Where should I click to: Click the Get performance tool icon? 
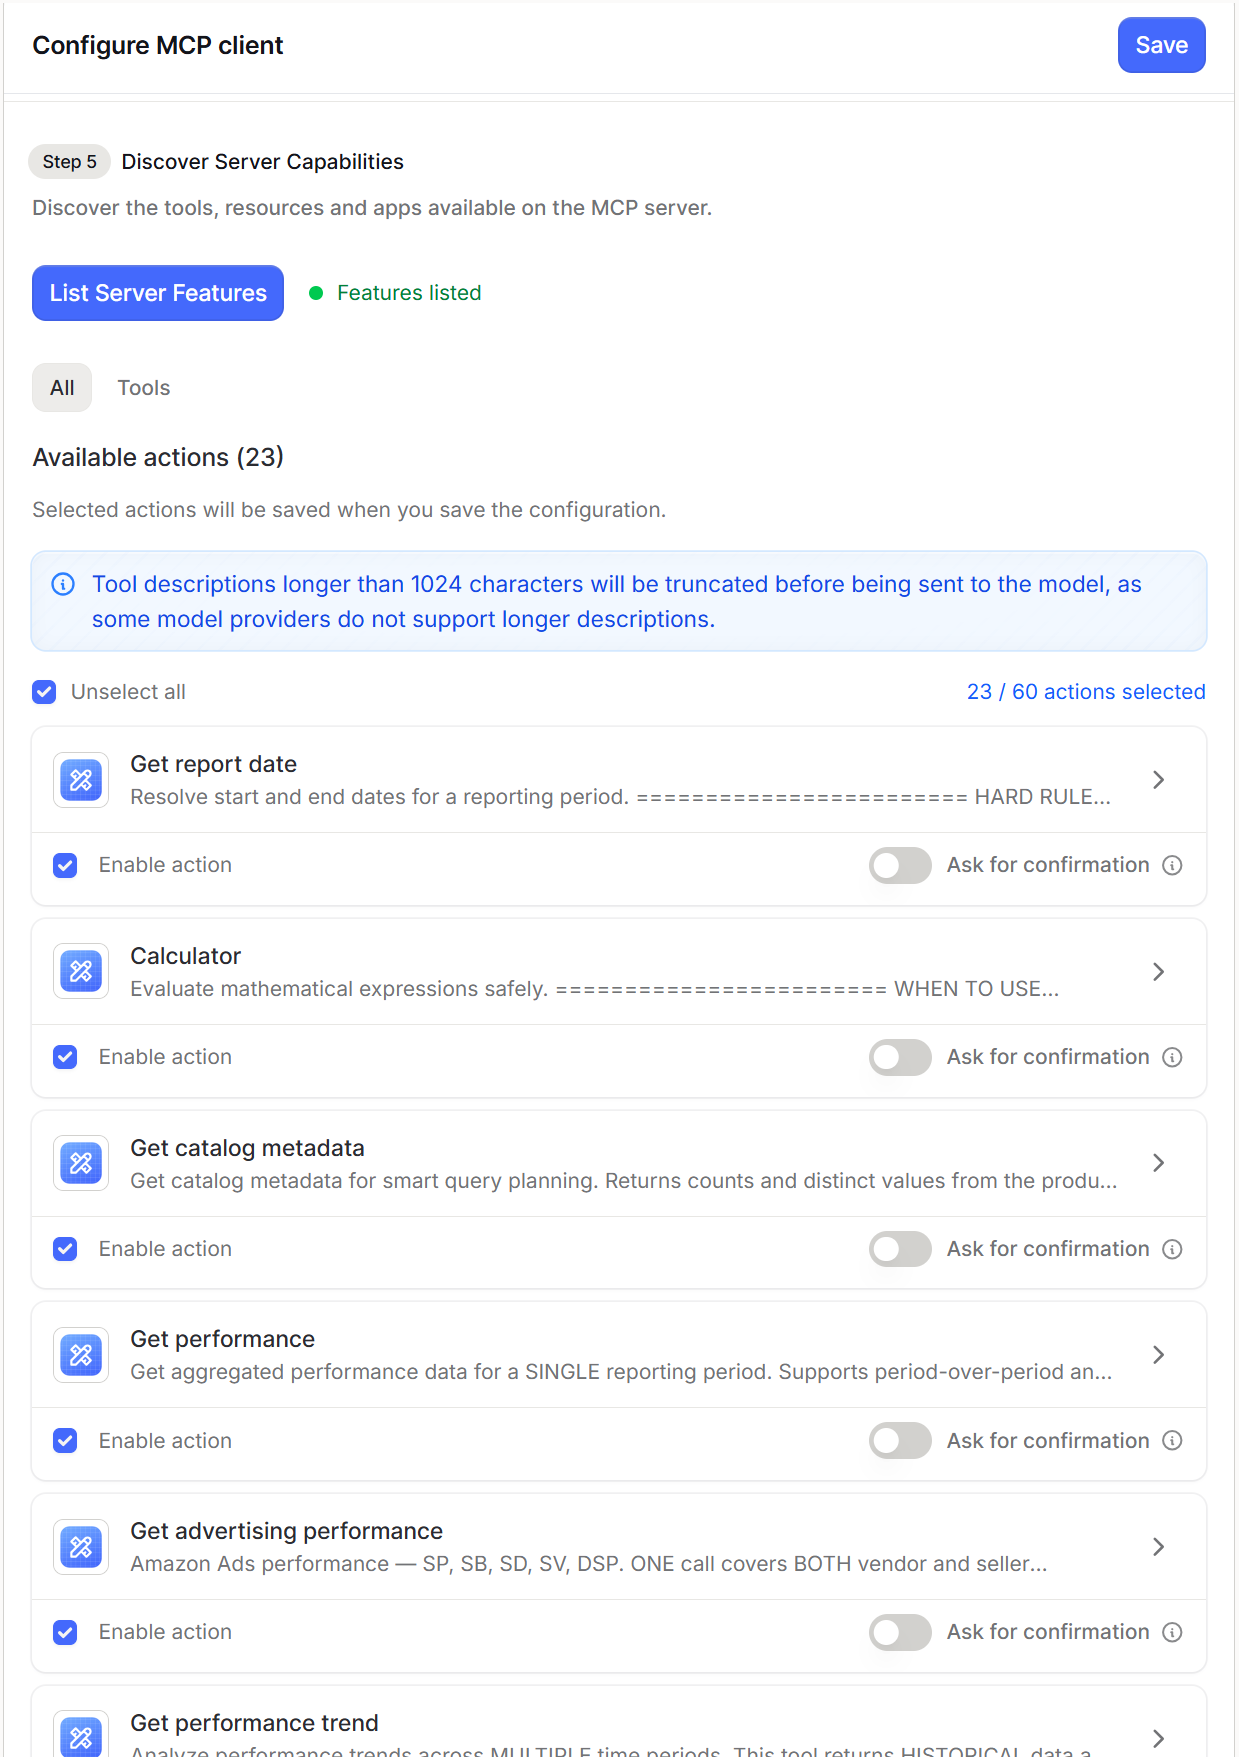coord(81,1355)
